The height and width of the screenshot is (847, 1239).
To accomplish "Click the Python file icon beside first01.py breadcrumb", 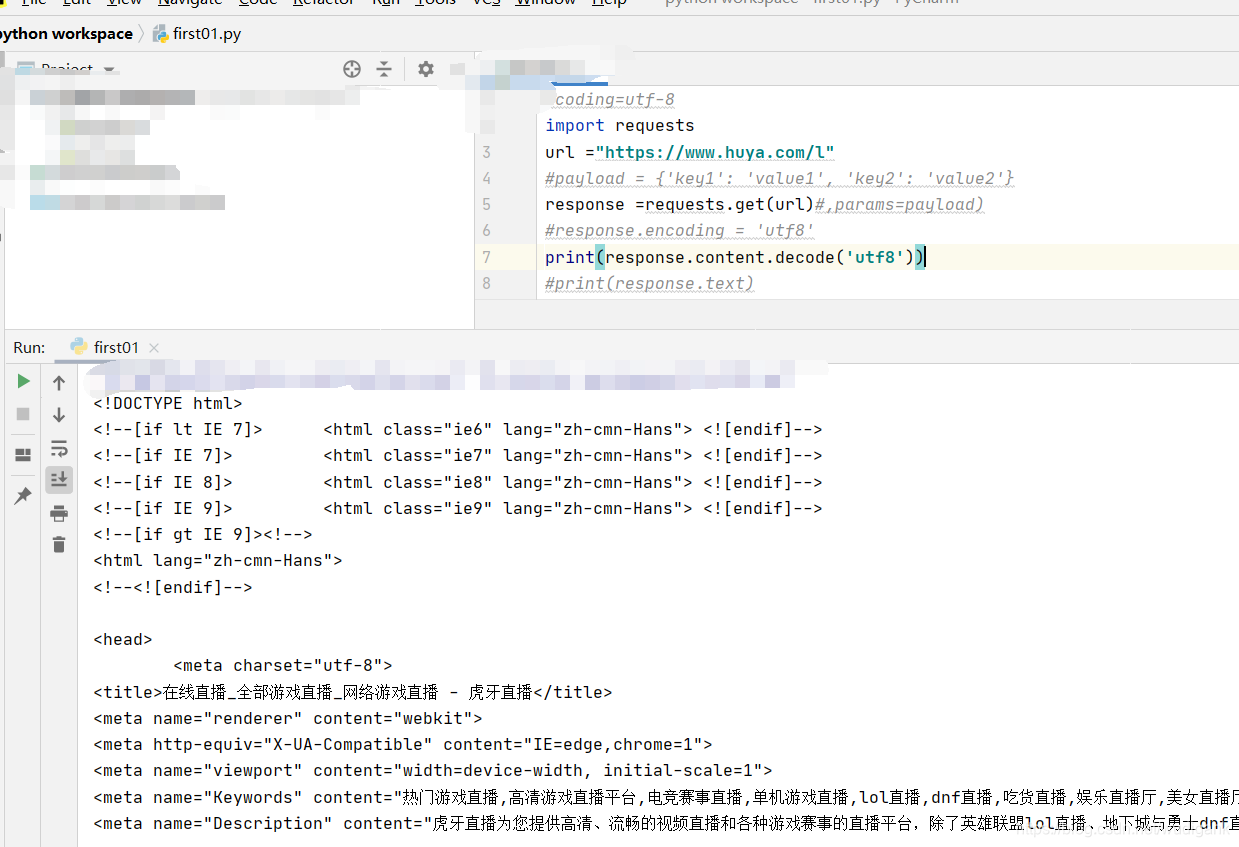I will pos(160,34).
